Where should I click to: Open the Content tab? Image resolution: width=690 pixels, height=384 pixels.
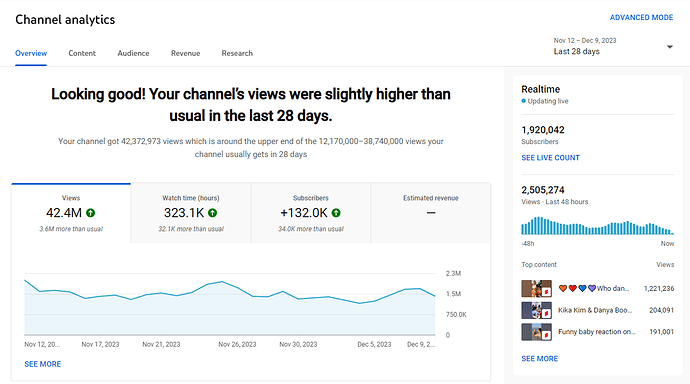pyautogui.click(x=82, y=53)
